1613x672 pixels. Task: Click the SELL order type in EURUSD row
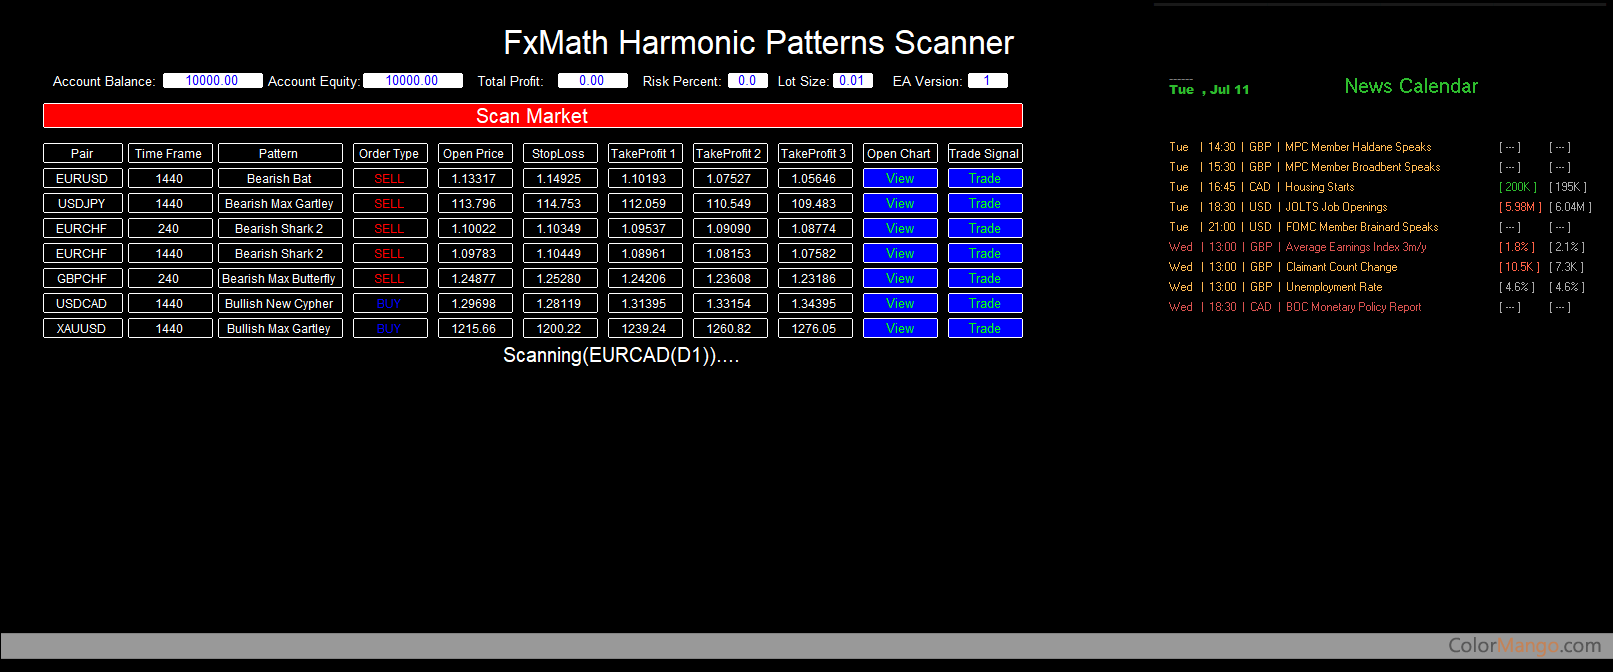point(389,178)
